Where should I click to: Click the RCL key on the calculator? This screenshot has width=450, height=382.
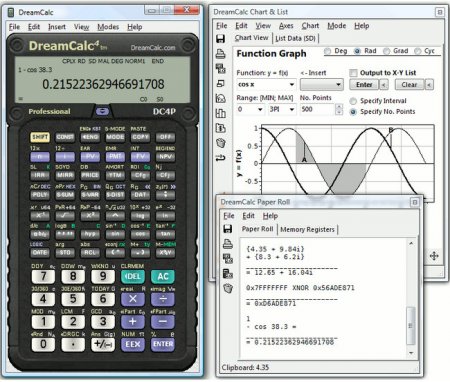click(x=90, y=253)
